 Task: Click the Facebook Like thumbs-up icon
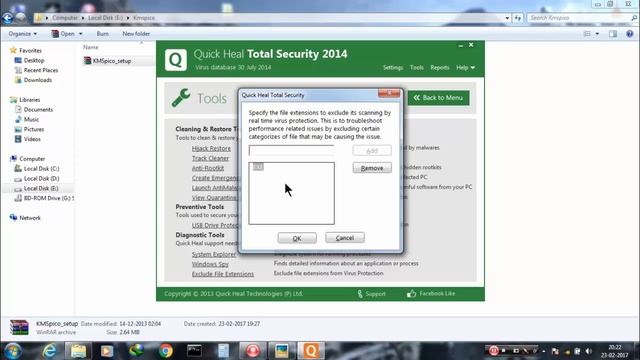411,293
